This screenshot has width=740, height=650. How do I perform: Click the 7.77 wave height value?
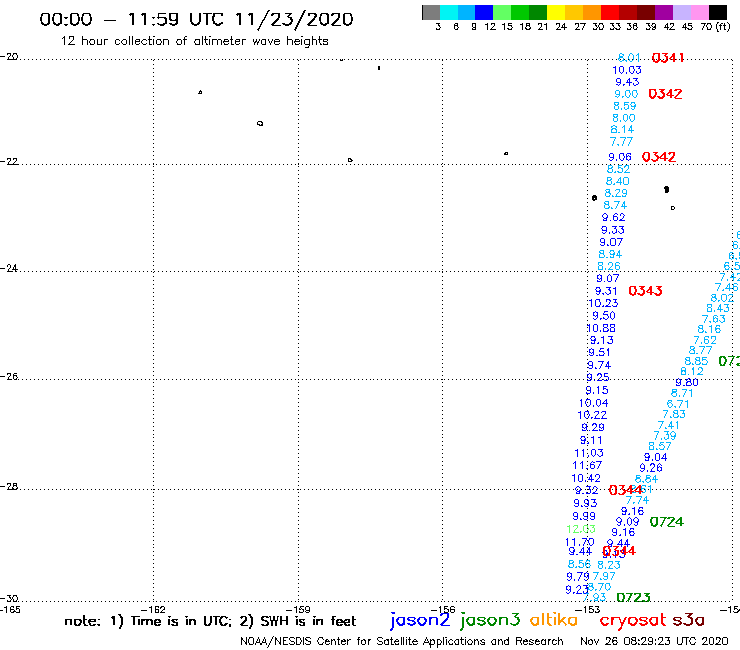coord(621,142)
